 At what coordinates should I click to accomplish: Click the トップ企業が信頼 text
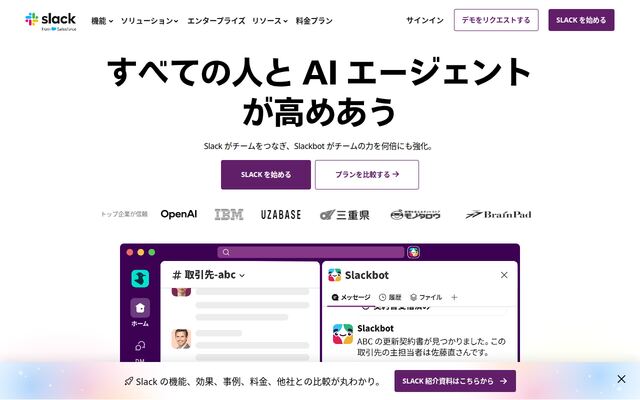pyautogui.click(x=124, y=214)
